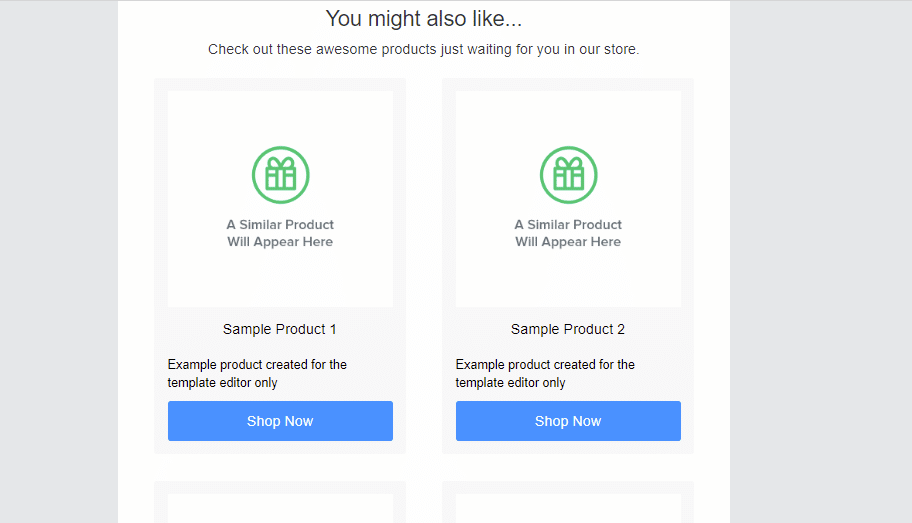Screen dimensions: 912x523
Task: Click Sample Product 2 description text
Action: point(545,373)
